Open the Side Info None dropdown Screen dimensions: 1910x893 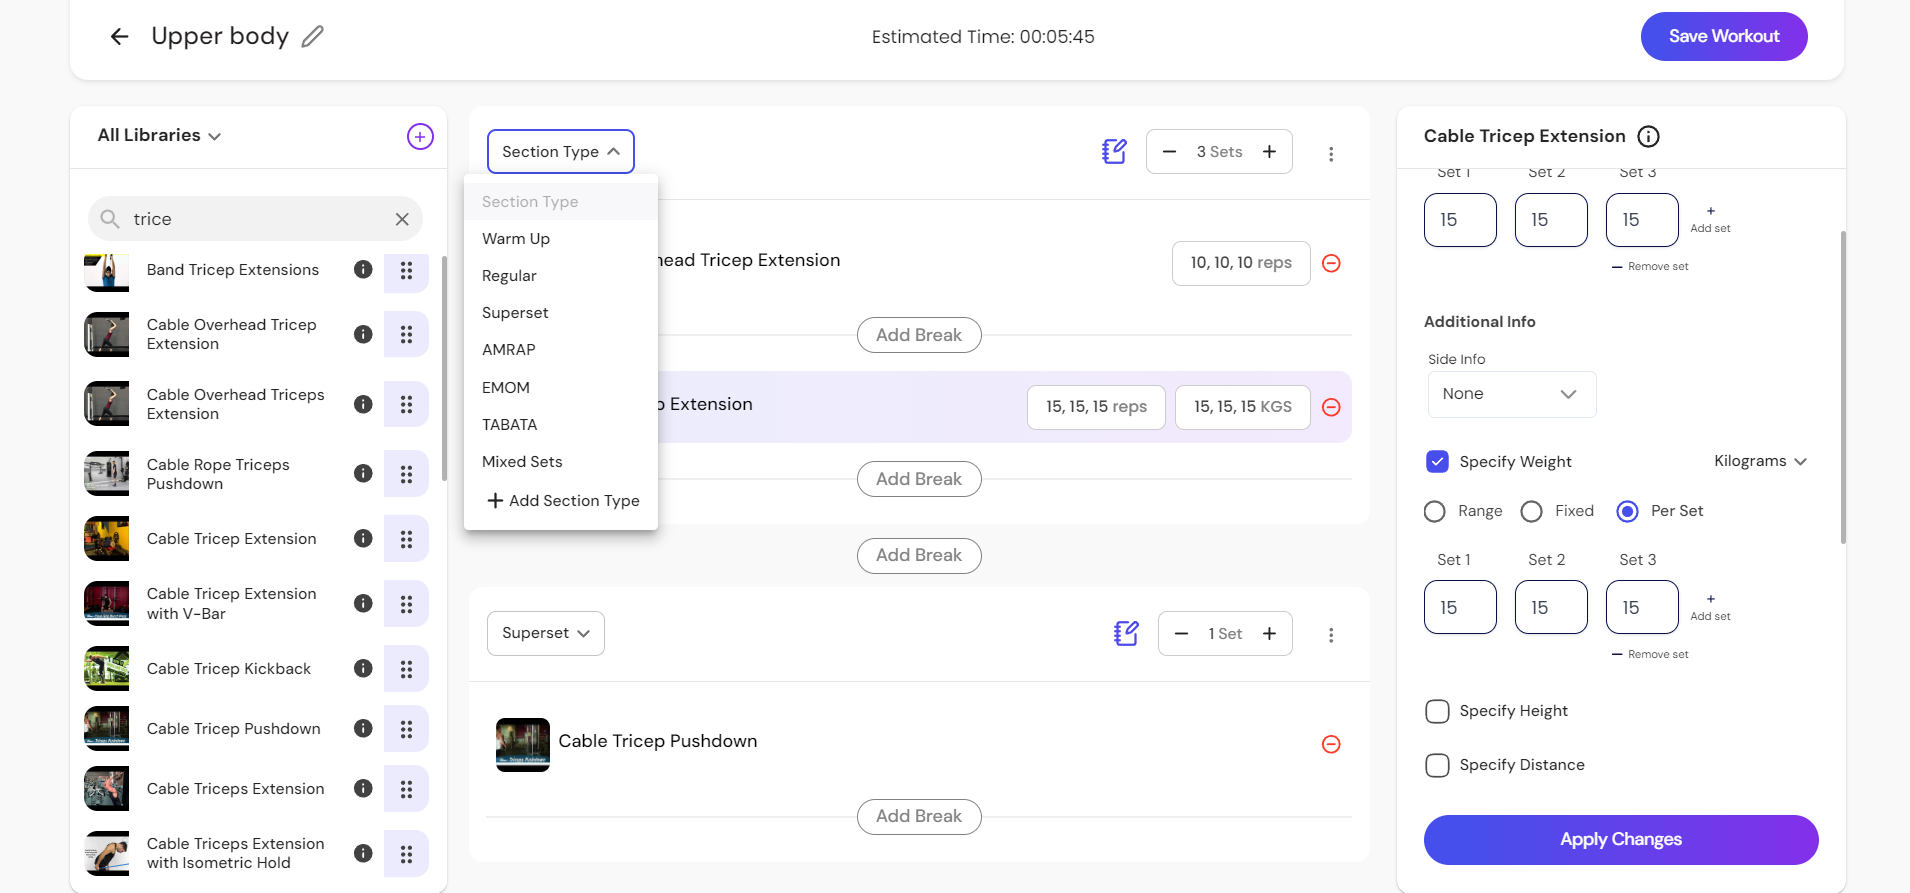tap(1511, 394)
